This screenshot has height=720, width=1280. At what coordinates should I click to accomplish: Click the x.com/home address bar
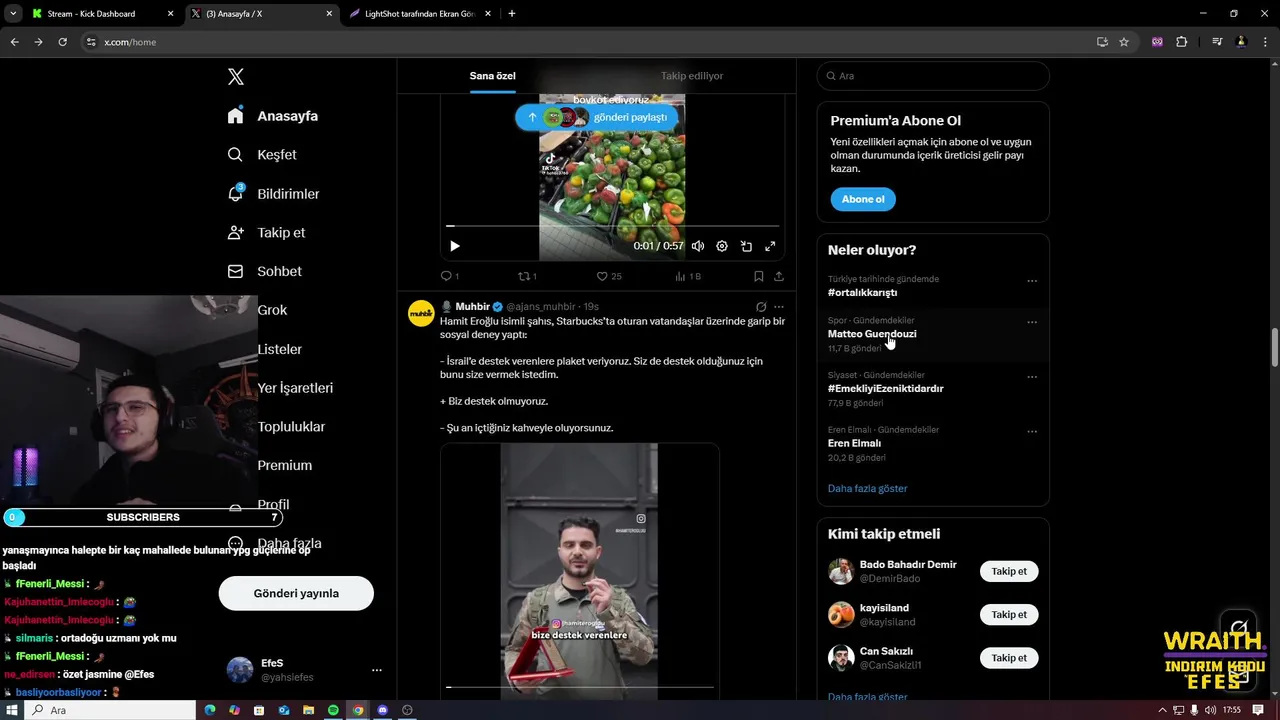click(x=590, y=42)
